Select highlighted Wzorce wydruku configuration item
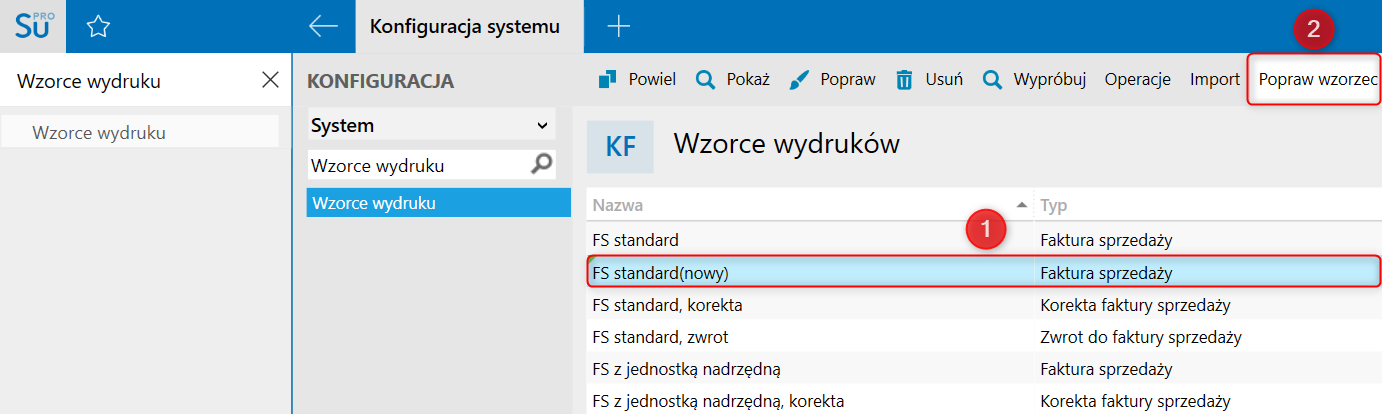1382x414 pixels. point(438,202)
